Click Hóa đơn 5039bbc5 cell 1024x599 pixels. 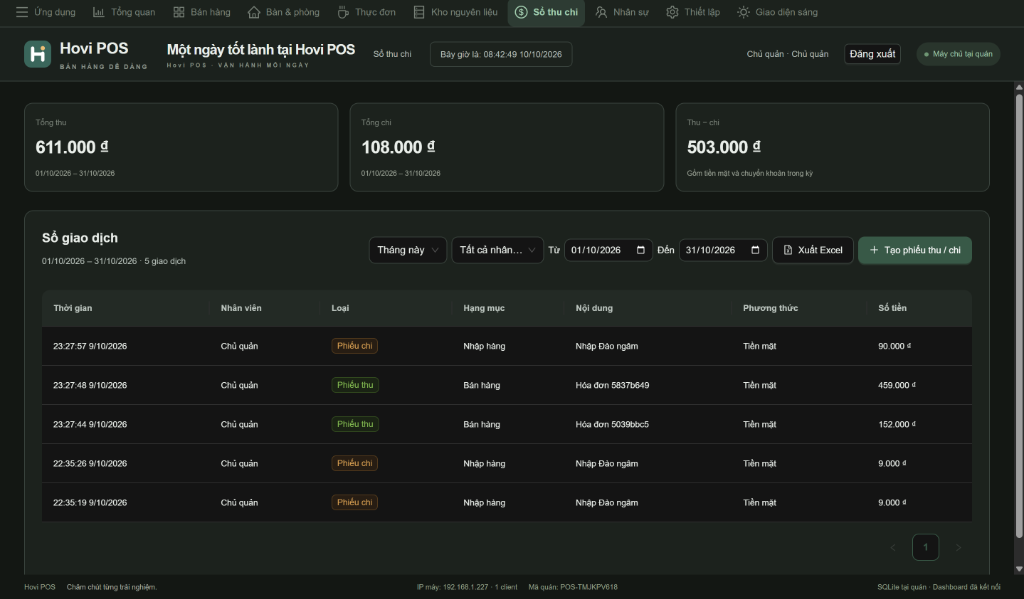click(x=612, y=425)
